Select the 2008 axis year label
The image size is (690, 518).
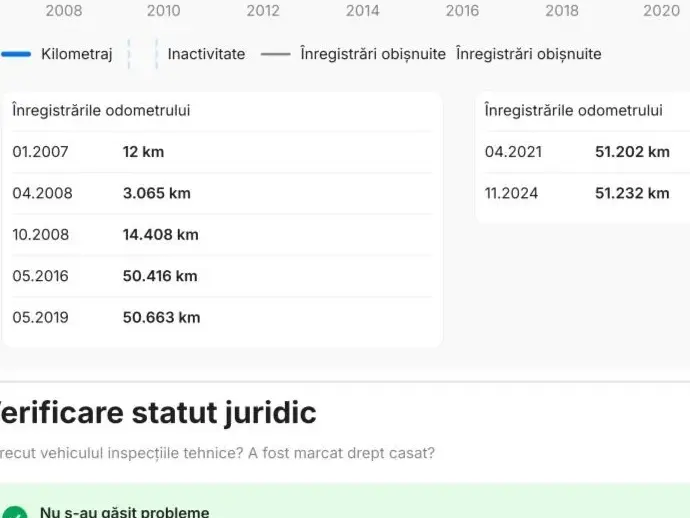pyautogui.click(x=64, y=11)
